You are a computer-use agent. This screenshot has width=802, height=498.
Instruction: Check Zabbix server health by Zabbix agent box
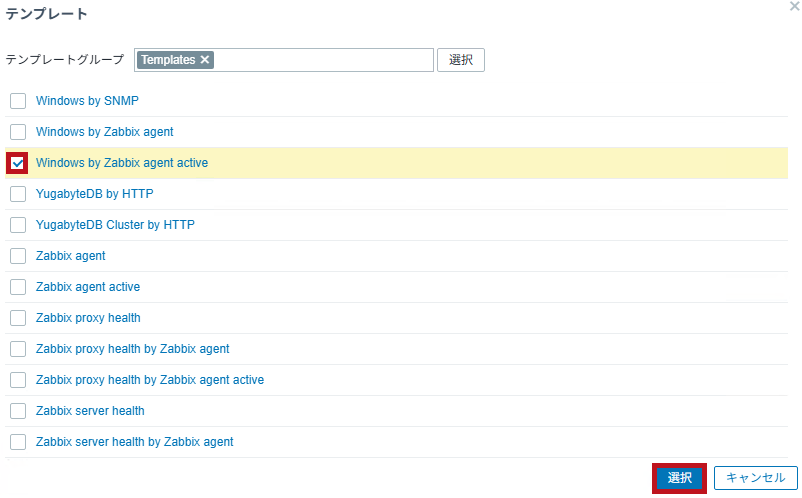coord(18,442)
